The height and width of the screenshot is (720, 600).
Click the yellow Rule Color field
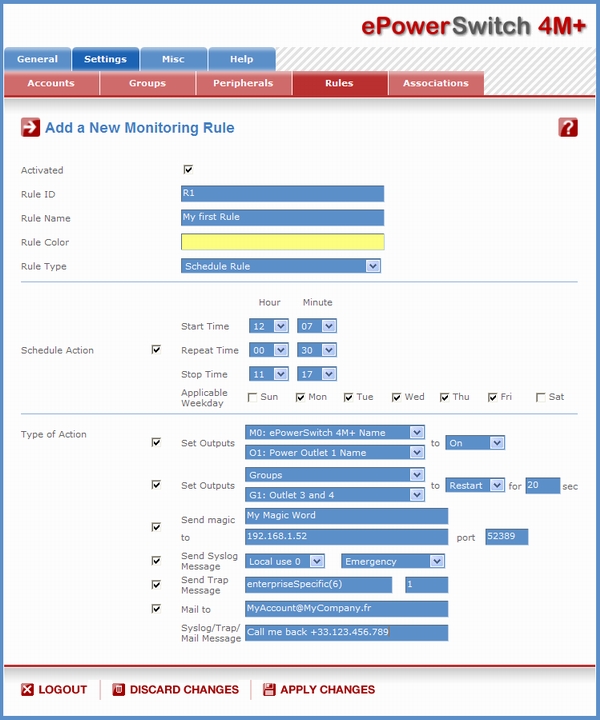282,242
